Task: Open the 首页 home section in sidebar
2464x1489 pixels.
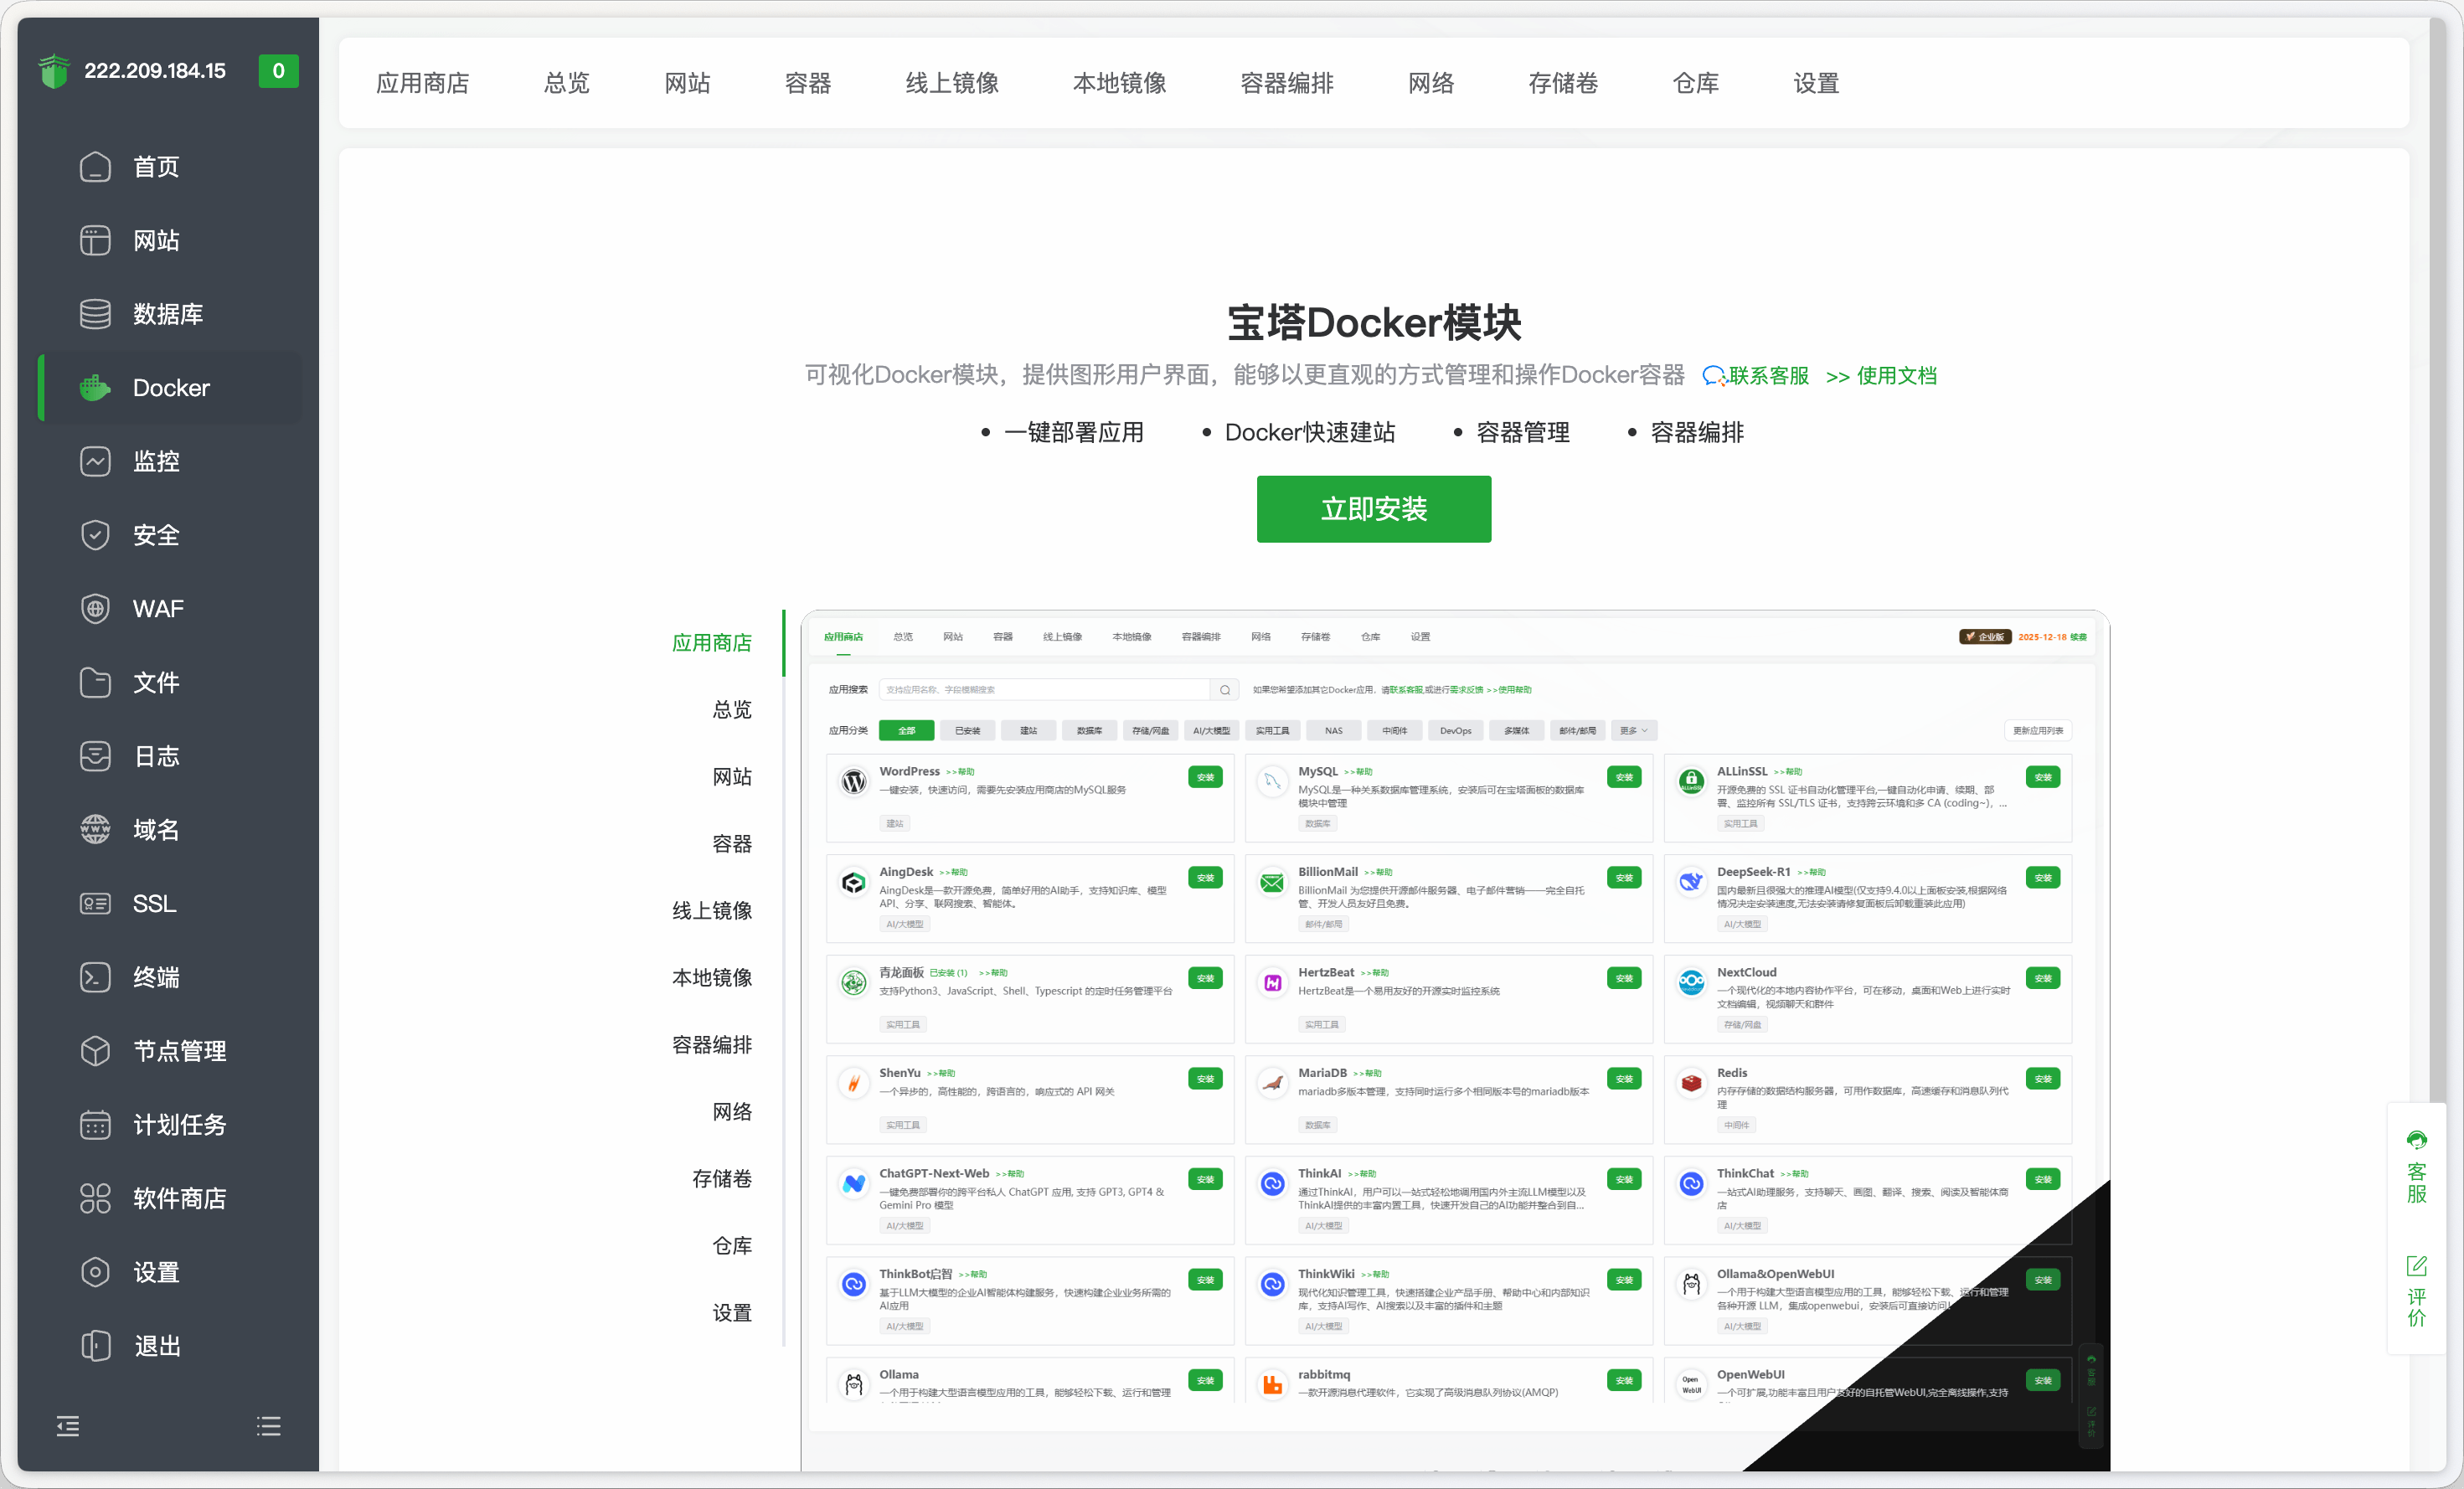Action: [x=155, y=166]
